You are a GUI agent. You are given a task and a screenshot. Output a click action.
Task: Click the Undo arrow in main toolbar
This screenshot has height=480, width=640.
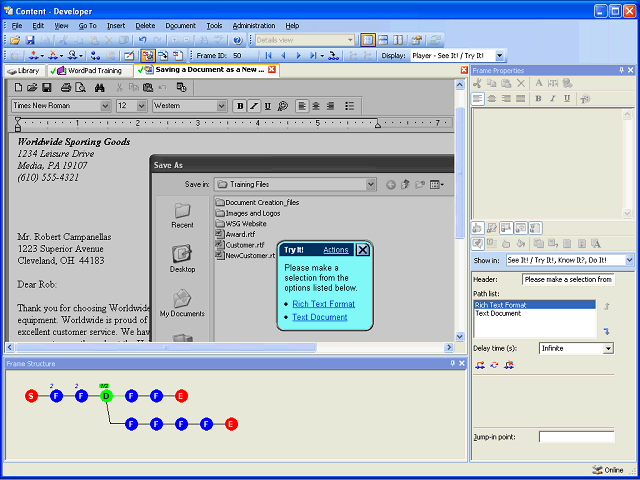[x=142, y=40]
